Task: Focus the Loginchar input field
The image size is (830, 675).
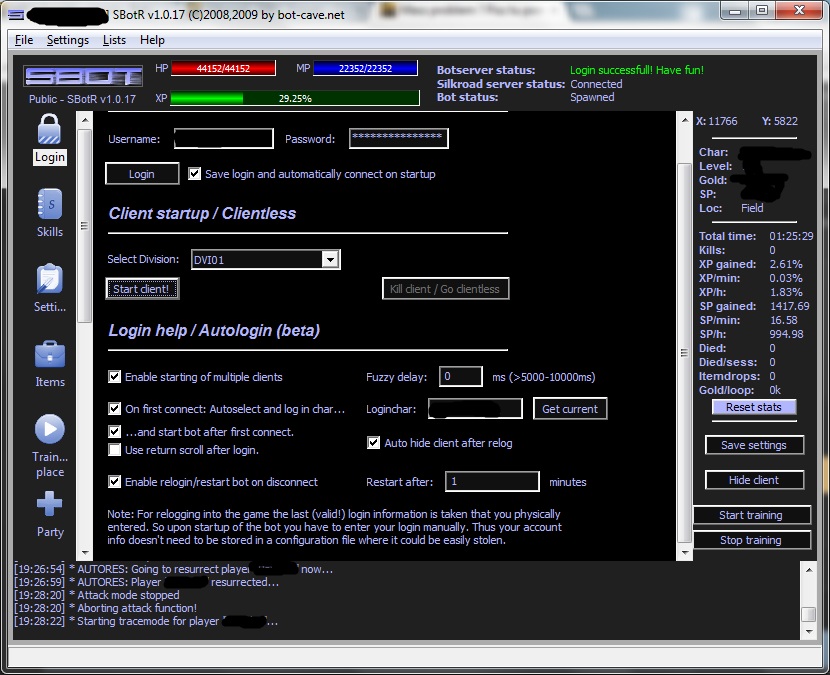Action: pos(475,409)
